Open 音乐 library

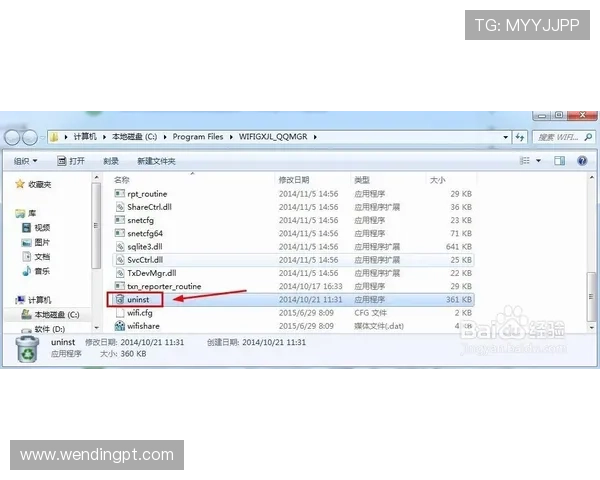pyautogui.click(x=36, y=271)
